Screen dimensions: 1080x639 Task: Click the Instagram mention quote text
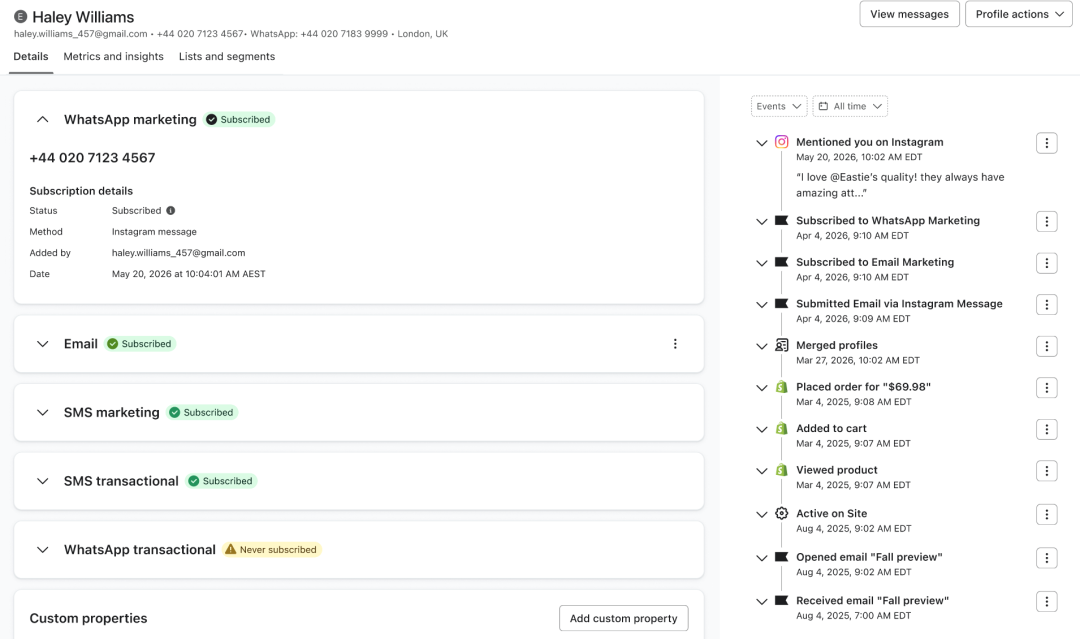(900, 185)
